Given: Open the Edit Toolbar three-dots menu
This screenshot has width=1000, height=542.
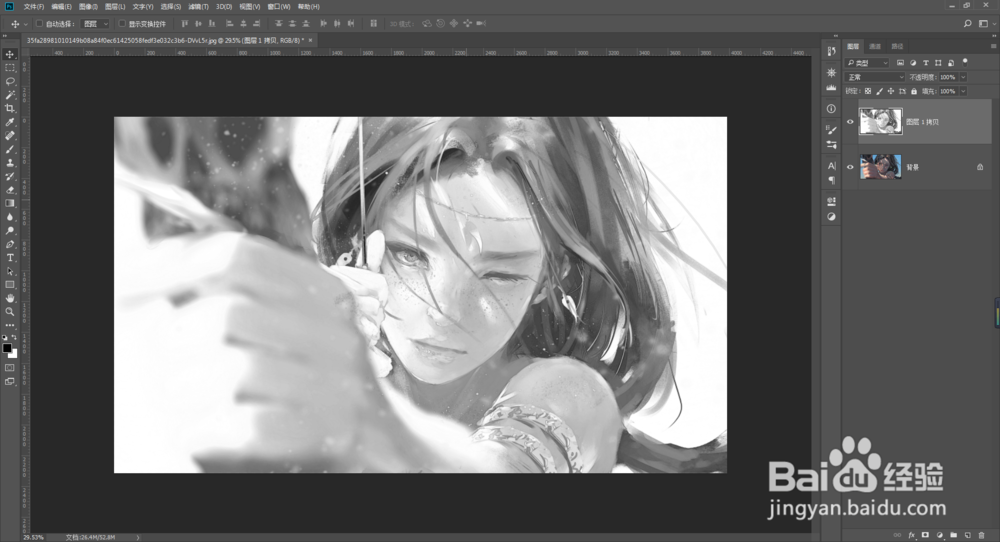Looking at the screenshot, I should pos(10,326).
